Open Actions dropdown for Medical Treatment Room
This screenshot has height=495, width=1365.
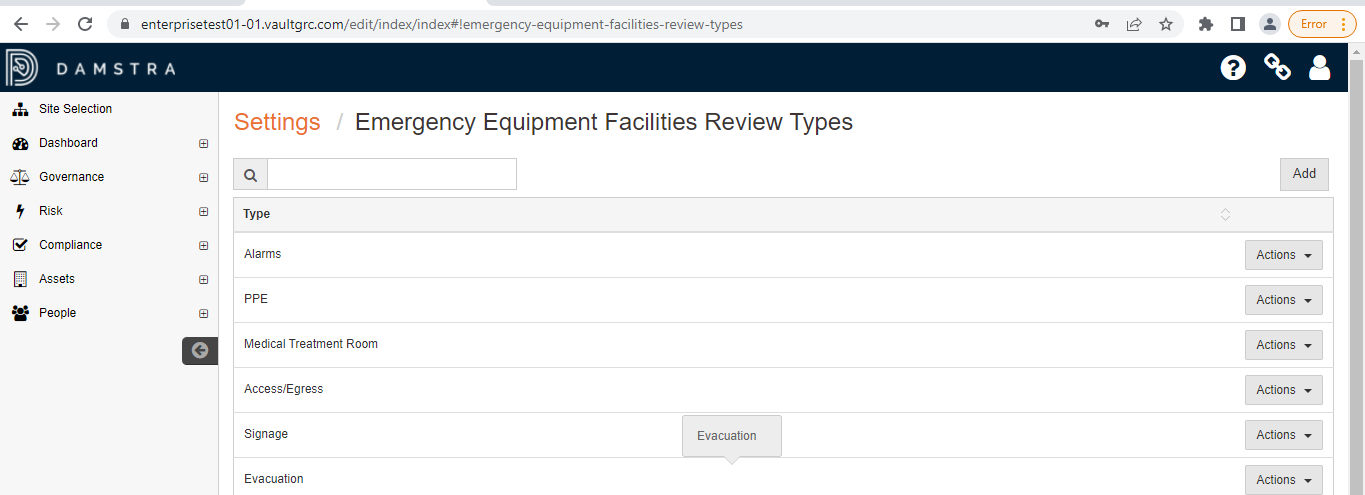click(x=1283, y=345)
